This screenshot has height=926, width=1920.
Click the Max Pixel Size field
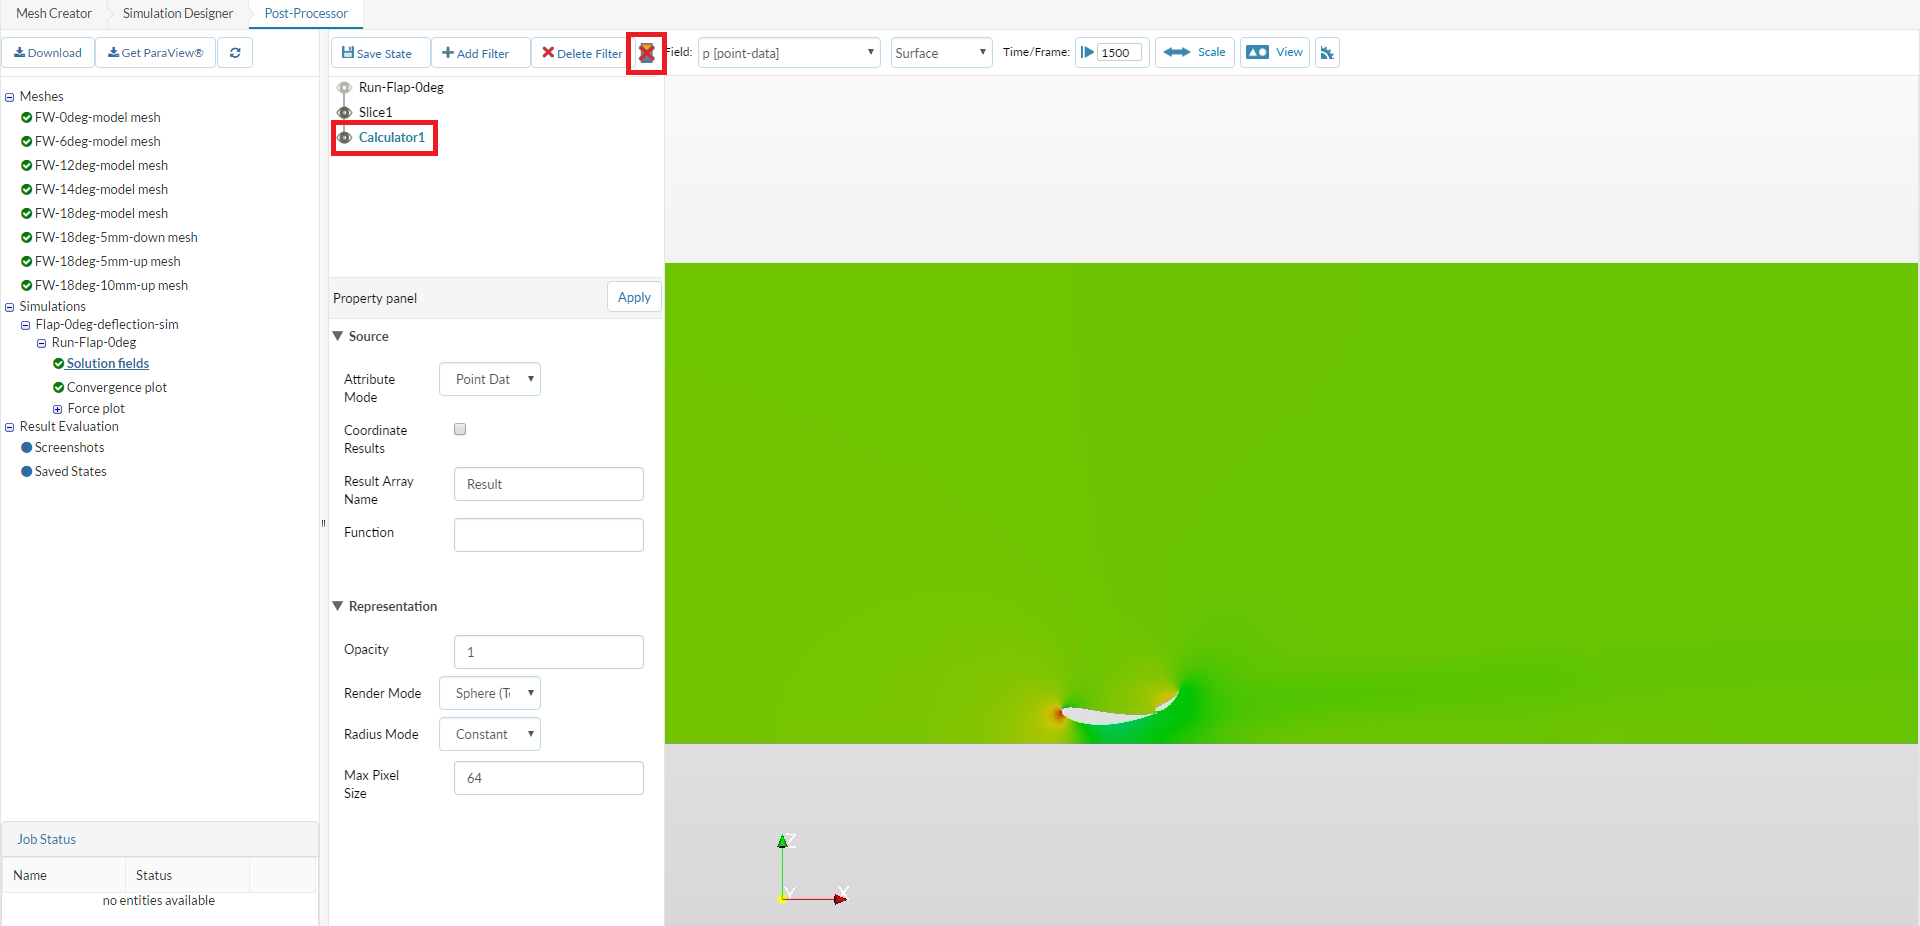pos(549,779)
